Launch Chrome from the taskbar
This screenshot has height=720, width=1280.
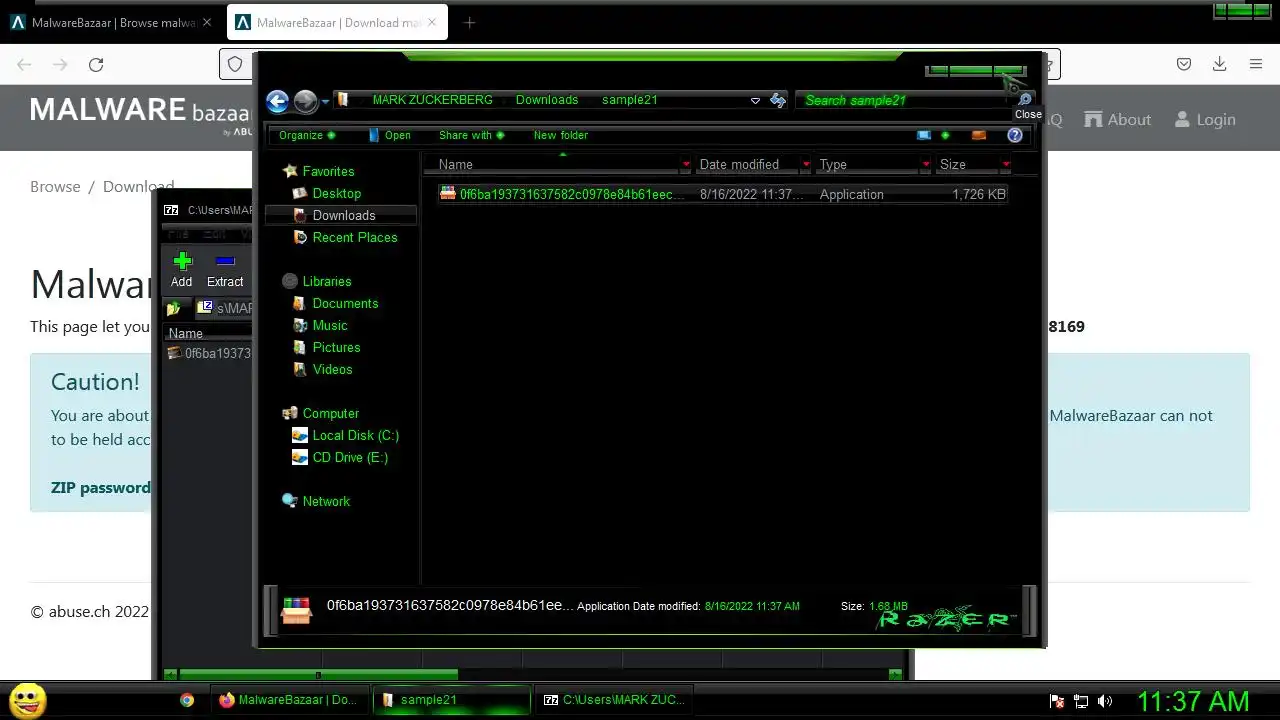click(x=187, y=700)
